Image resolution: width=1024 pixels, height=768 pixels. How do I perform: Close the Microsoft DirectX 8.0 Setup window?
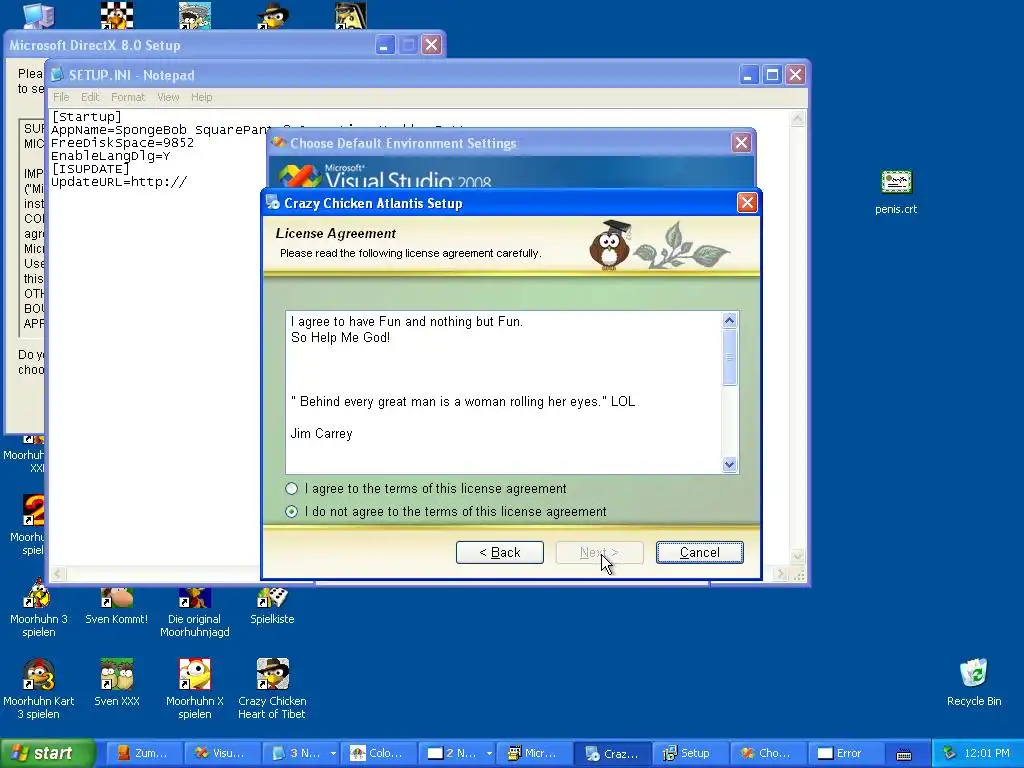[x=431, y=45]
